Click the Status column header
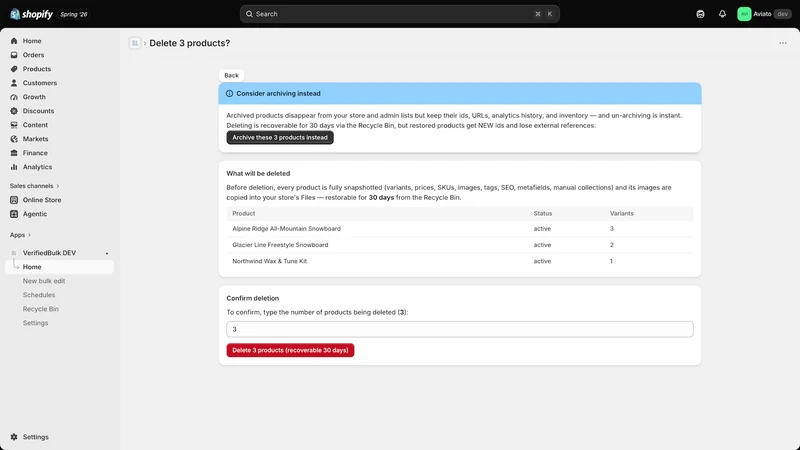This screenshot has height=450, width=800. [x=542, y=213]
